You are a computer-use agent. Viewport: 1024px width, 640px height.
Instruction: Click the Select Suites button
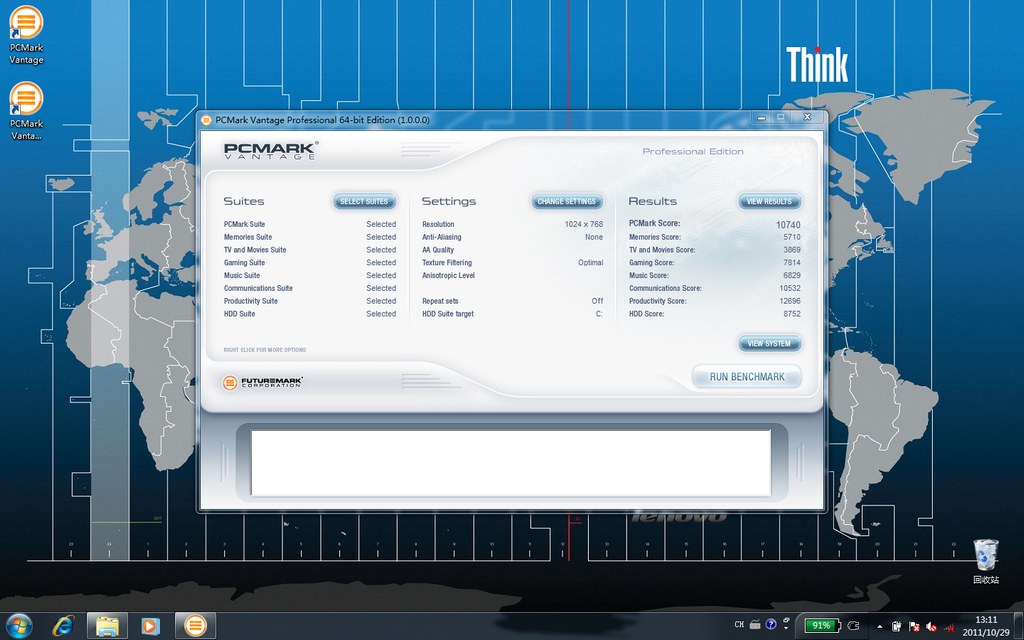click(364, 201)
